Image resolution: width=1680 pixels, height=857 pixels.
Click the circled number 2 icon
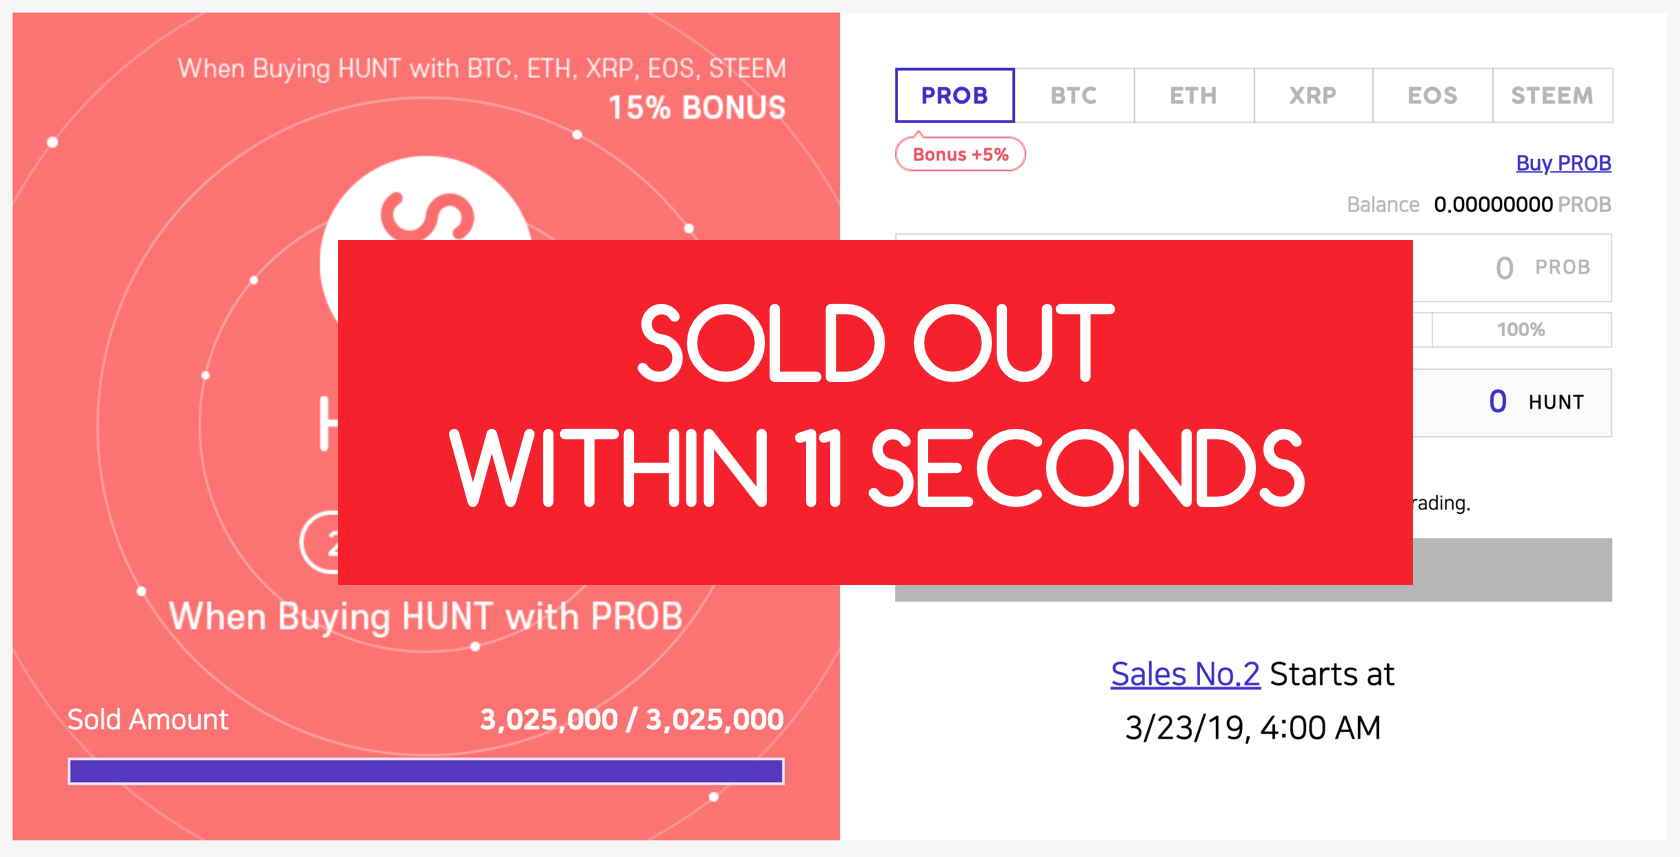[x=319, y=545]
